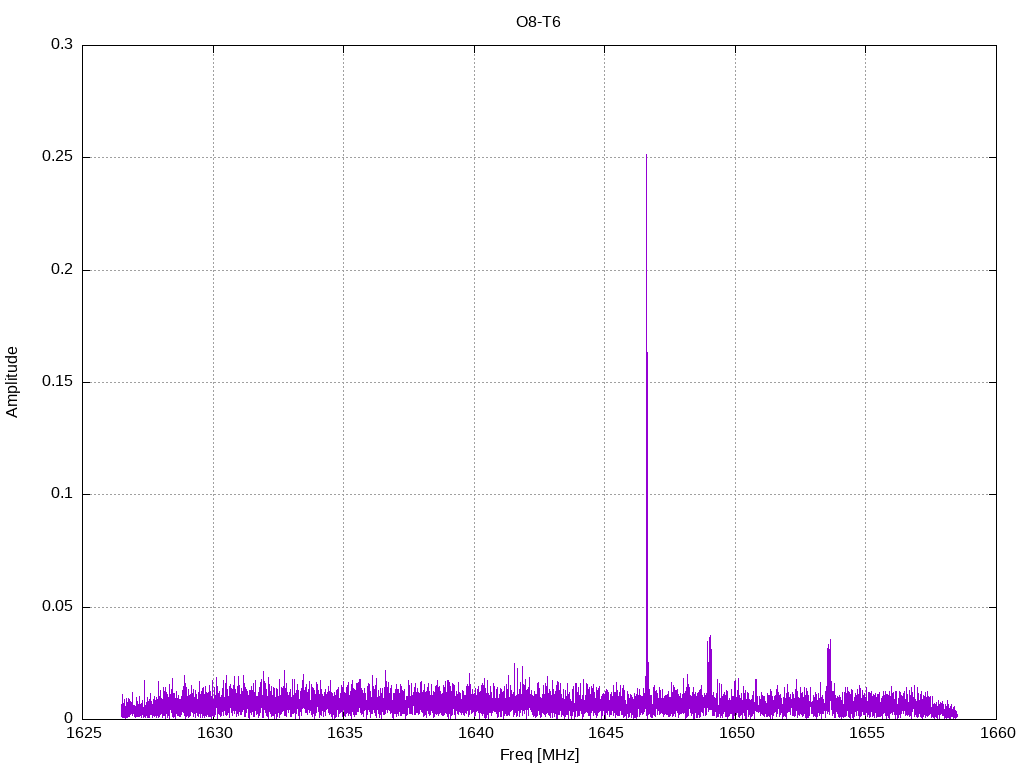Click the 1635 frequency tick label

pyautogui.click(x=344, y=733)
